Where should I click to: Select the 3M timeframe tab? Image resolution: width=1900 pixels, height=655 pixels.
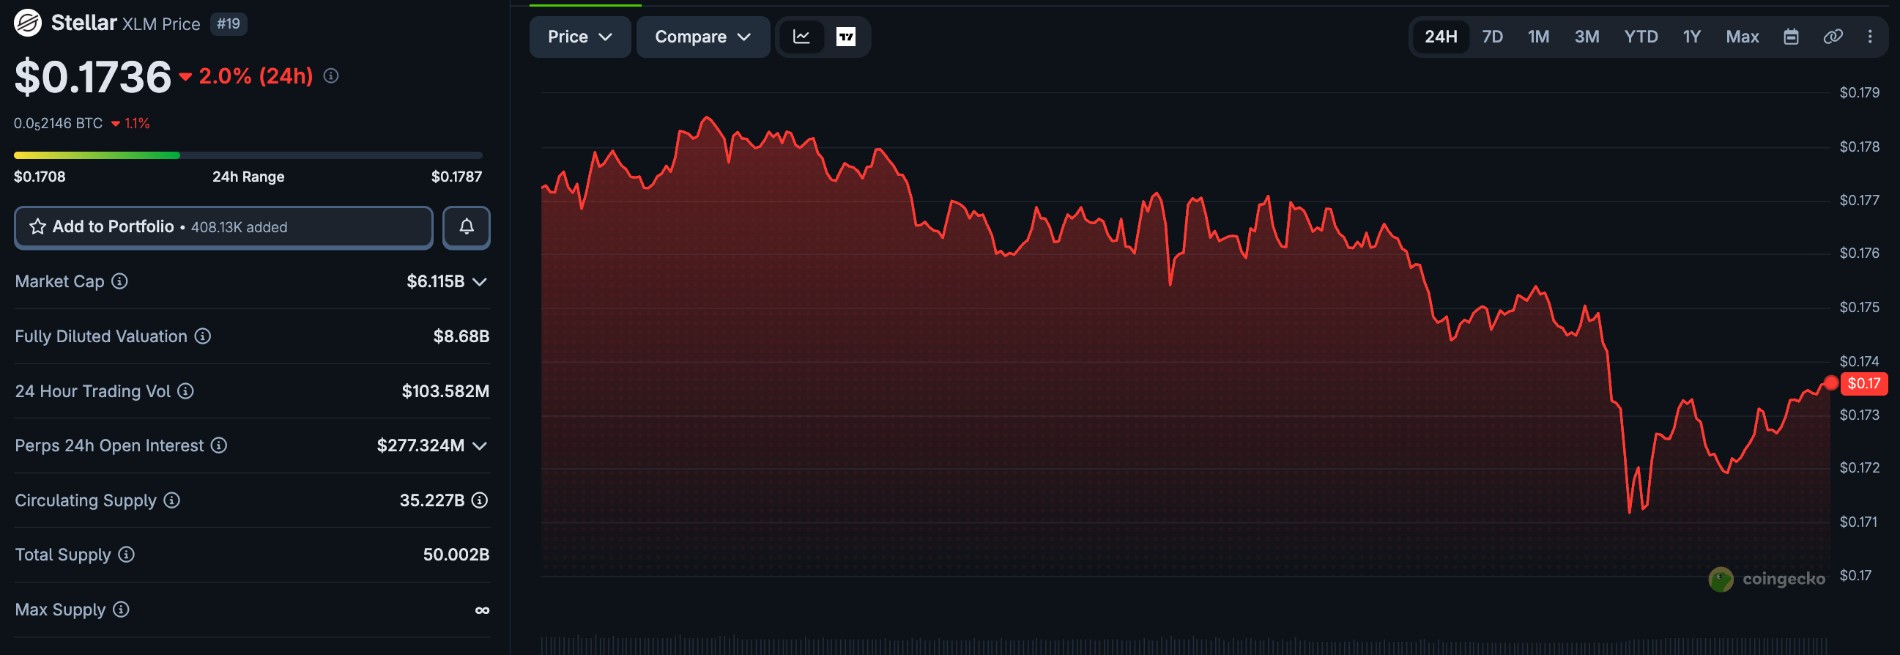pos(1587,37)
